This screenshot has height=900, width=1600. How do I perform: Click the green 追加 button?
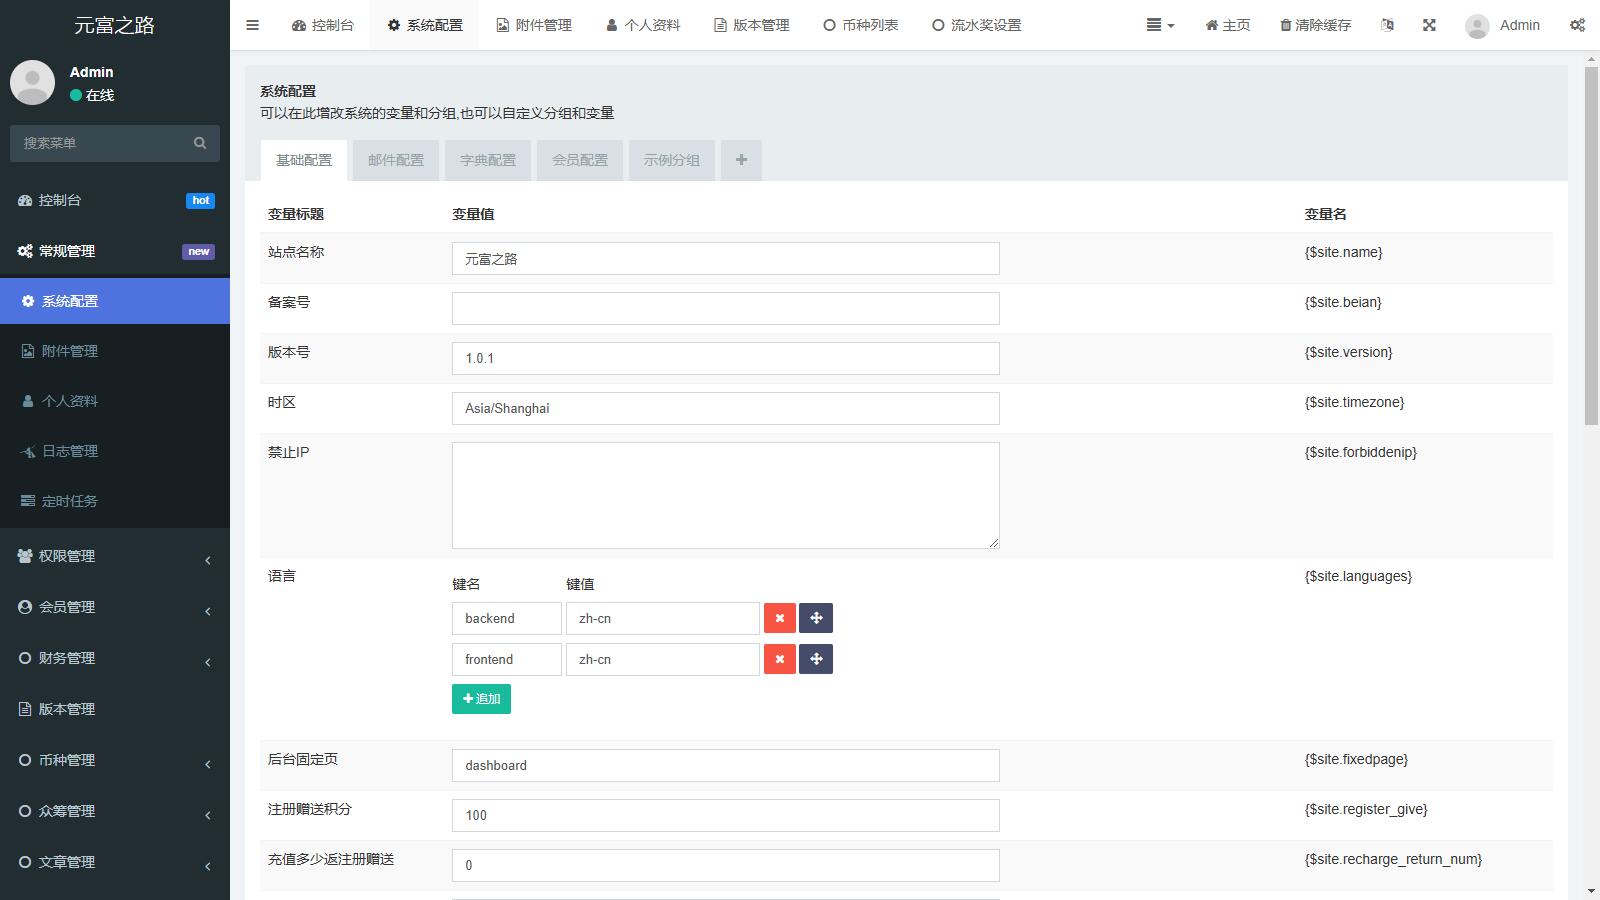[x=481, y=699]
